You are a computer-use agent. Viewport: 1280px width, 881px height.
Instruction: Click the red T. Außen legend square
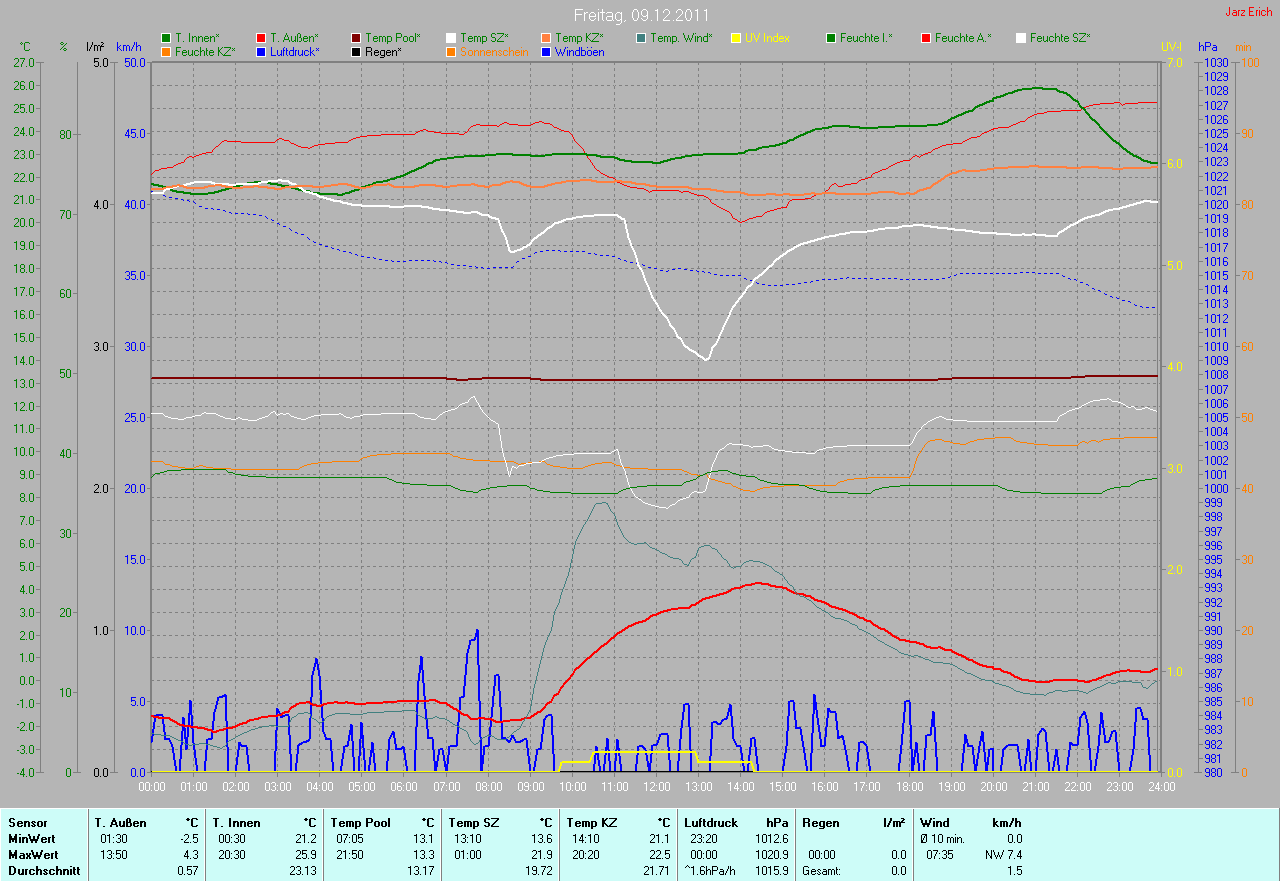pyautogui.click(x=261, y=38)
